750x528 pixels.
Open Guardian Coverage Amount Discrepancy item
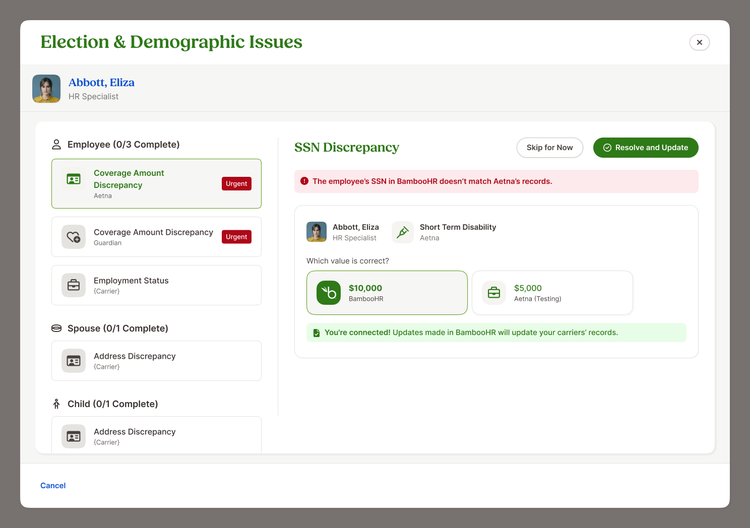coord(156,237)
